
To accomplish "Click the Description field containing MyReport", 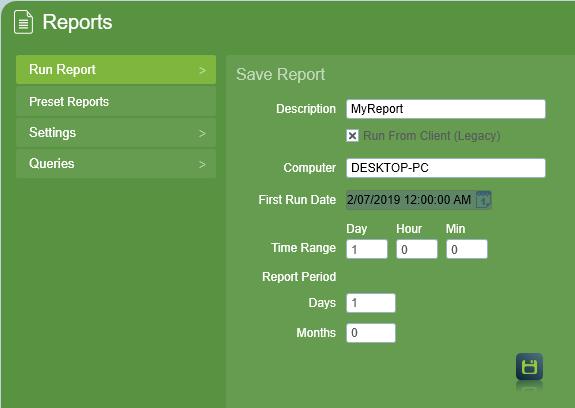I will (446, 109).
